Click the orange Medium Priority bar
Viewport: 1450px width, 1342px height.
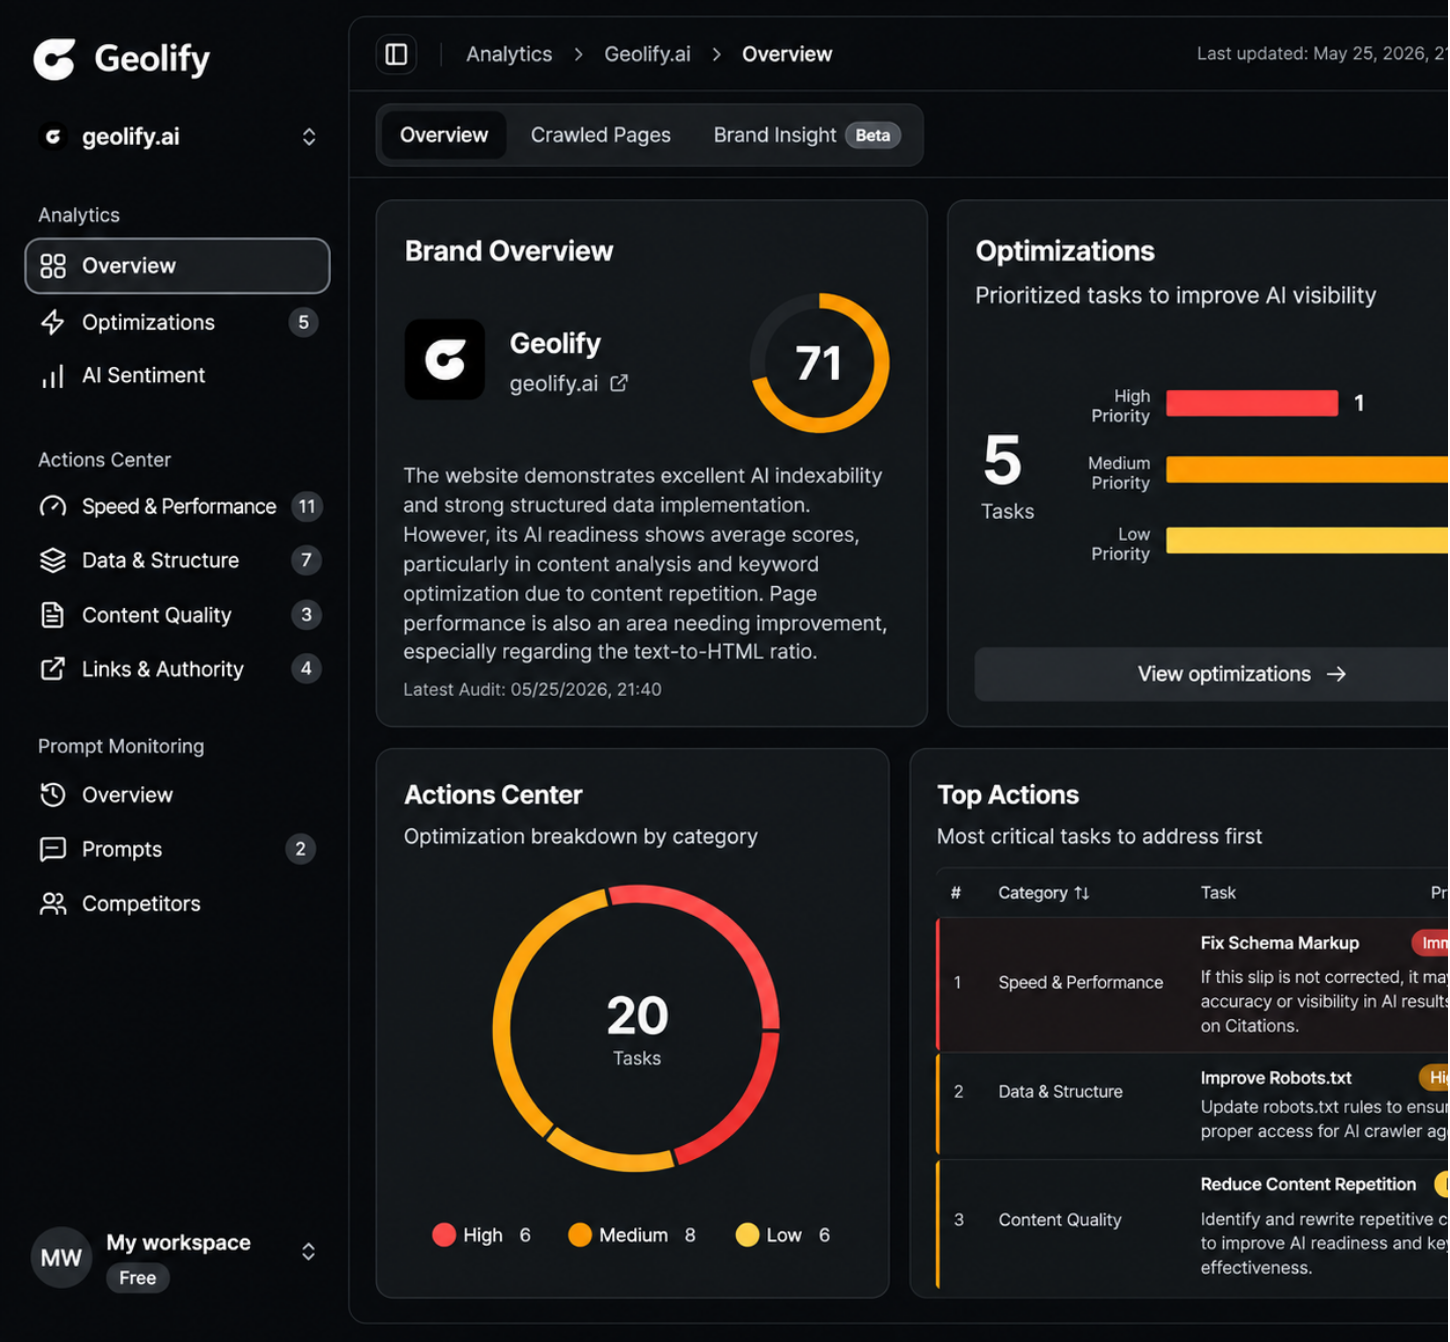(1308, 470)
